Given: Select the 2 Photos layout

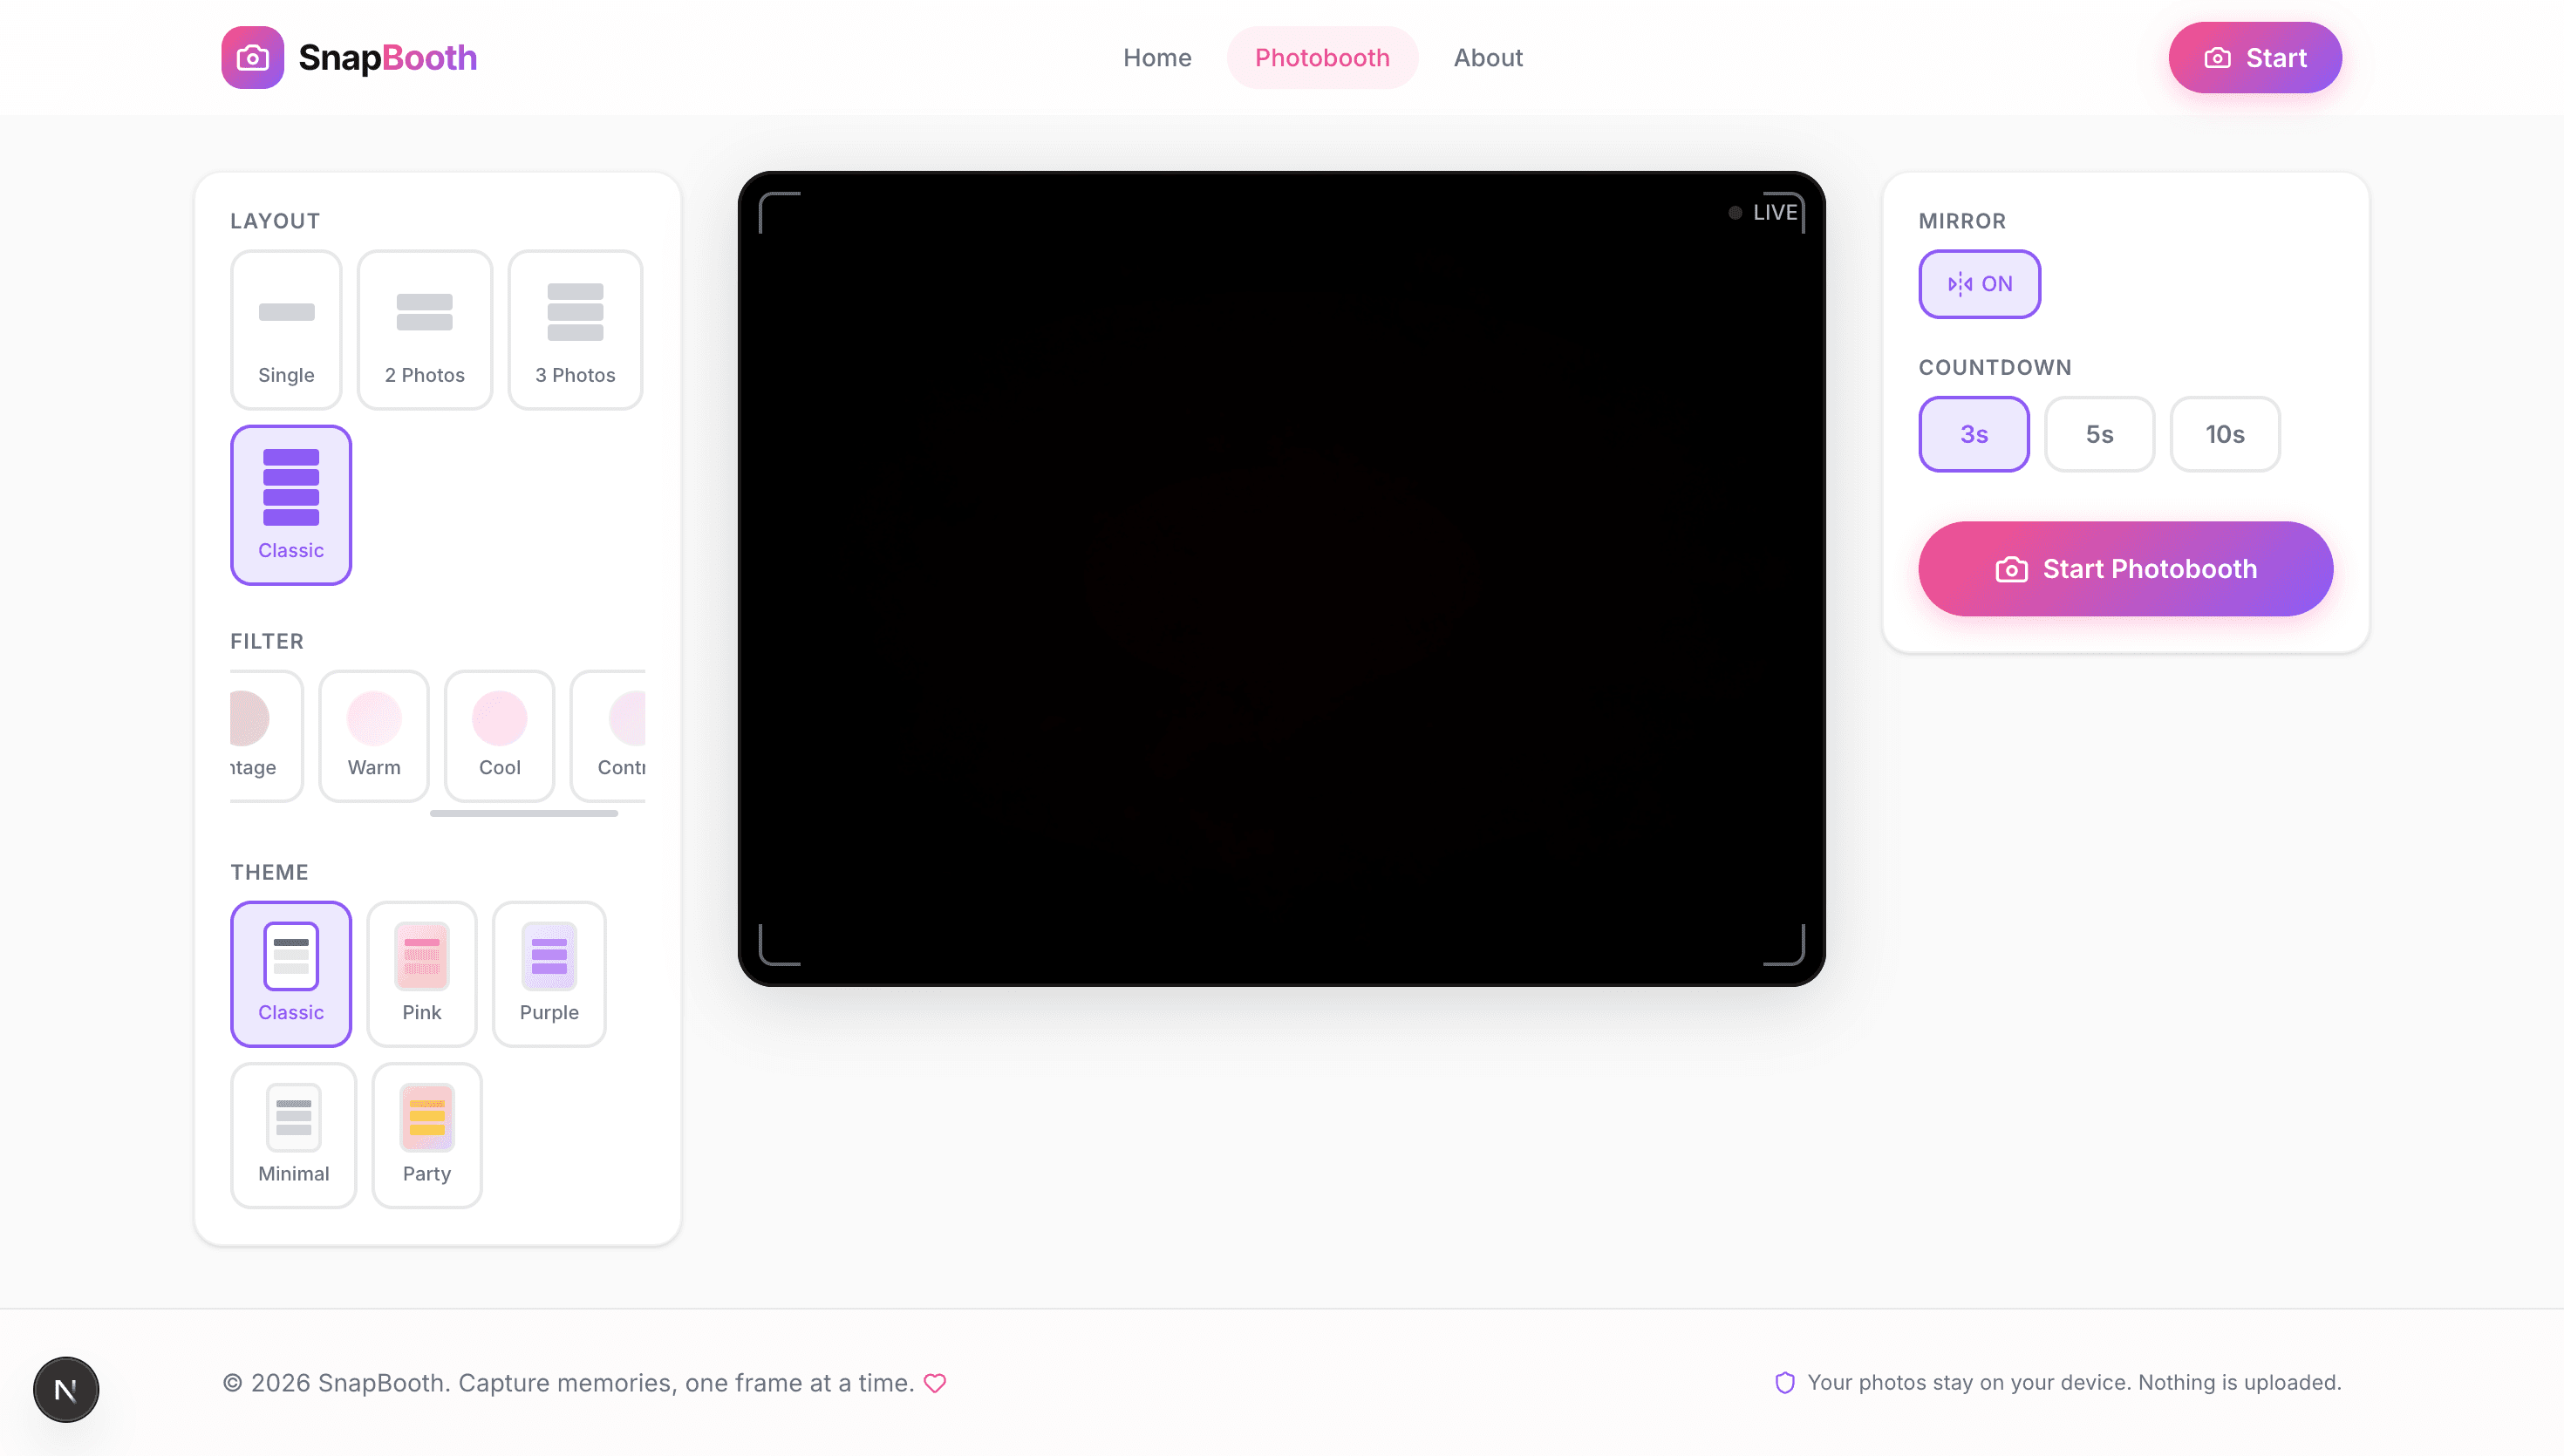Looking at the screenshot, I should tap(425, 329).
